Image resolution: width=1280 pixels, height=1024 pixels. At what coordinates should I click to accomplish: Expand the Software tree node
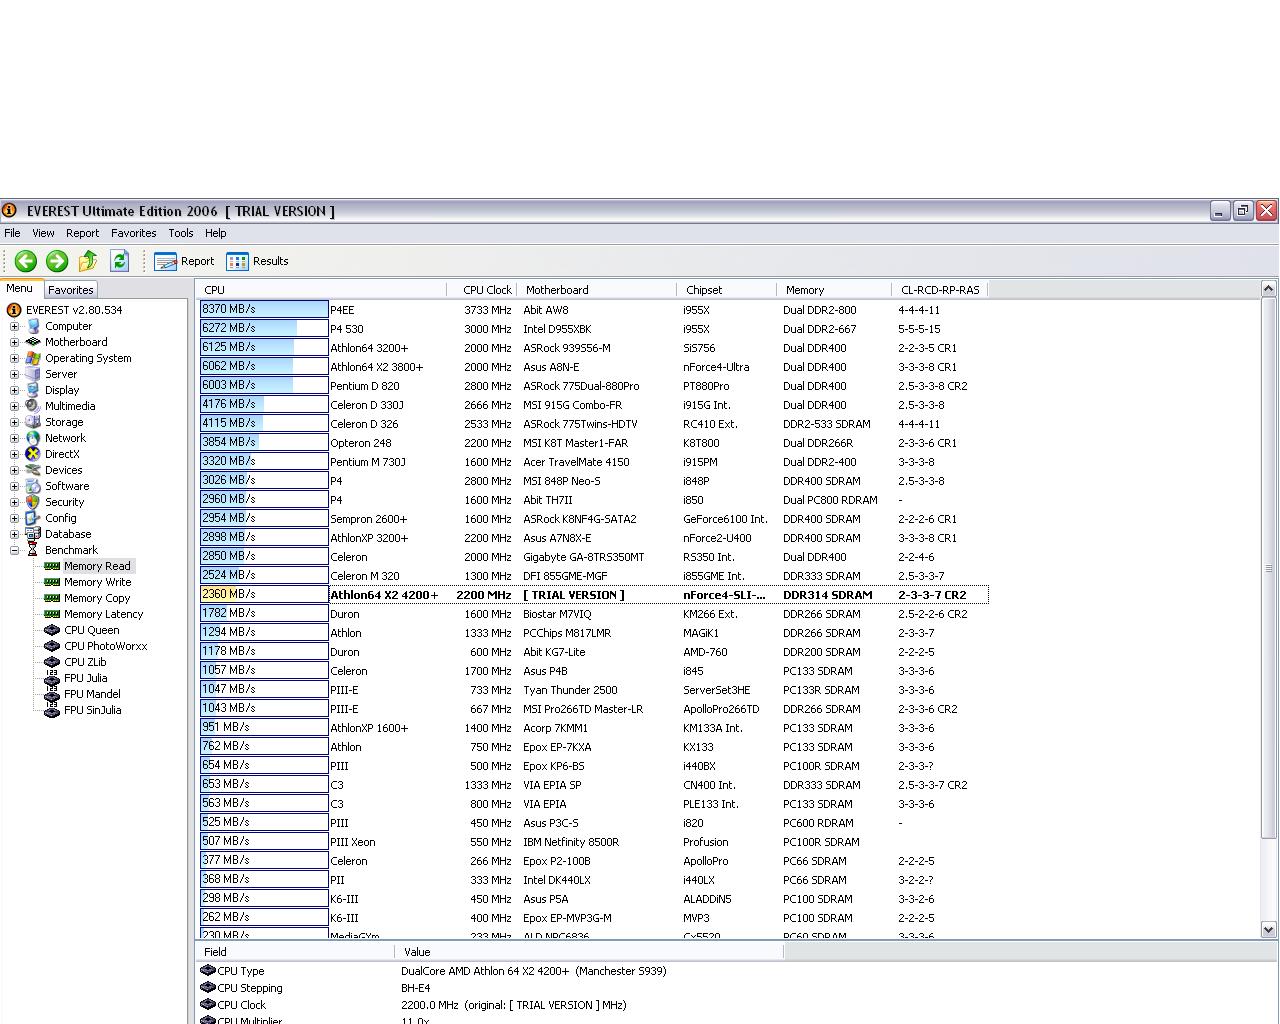(14, 486)
